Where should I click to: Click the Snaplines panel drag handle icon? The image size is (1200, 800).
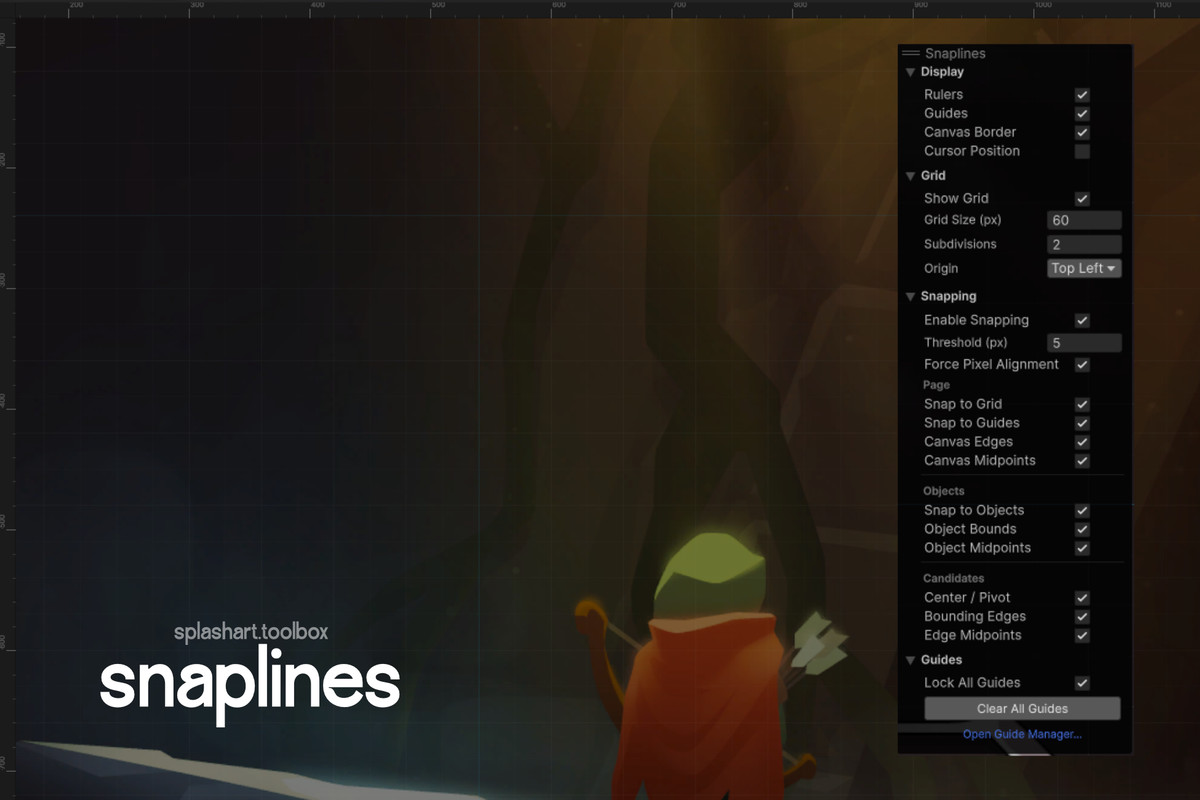point(910,54)
